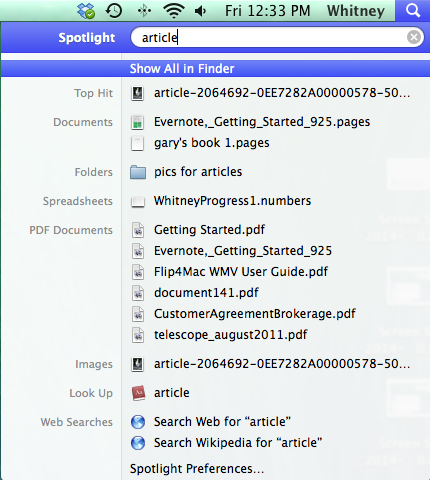This screenshot has height=480, width=430.
Task: Open article-2064692 result under Images
Action: pyautogui.click(x=282, y=364)
